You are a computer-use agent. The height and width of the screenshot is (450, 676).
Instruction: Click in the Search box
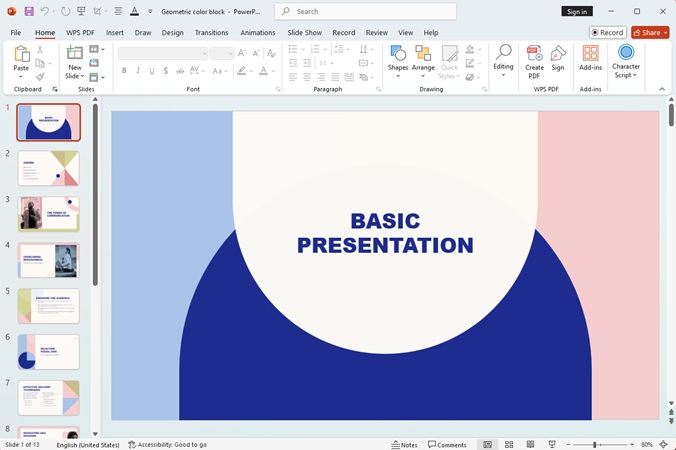coord(365,12)
